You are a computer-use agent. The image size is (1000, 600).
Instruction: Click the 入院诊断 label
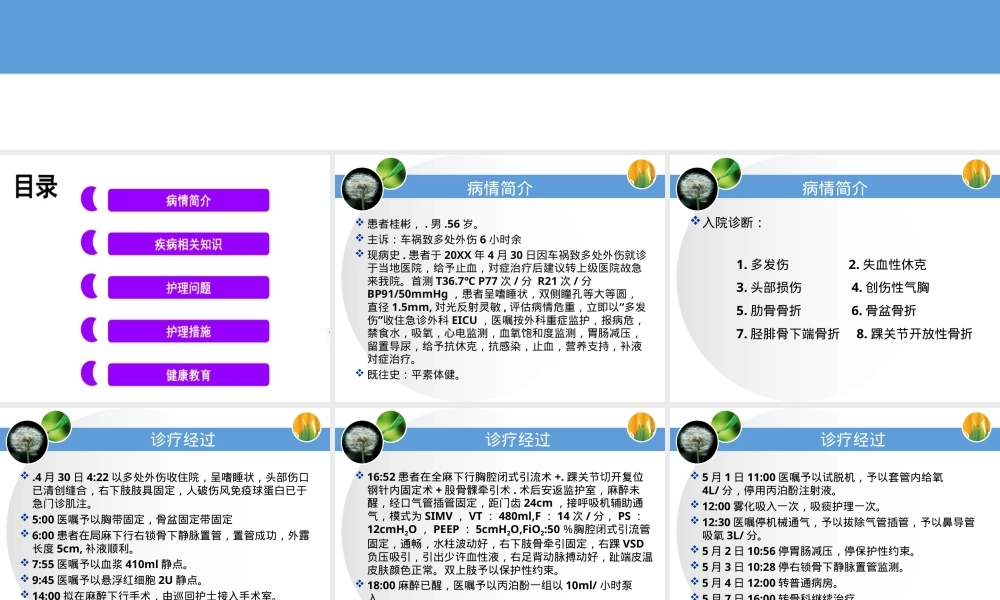point(732,223)
